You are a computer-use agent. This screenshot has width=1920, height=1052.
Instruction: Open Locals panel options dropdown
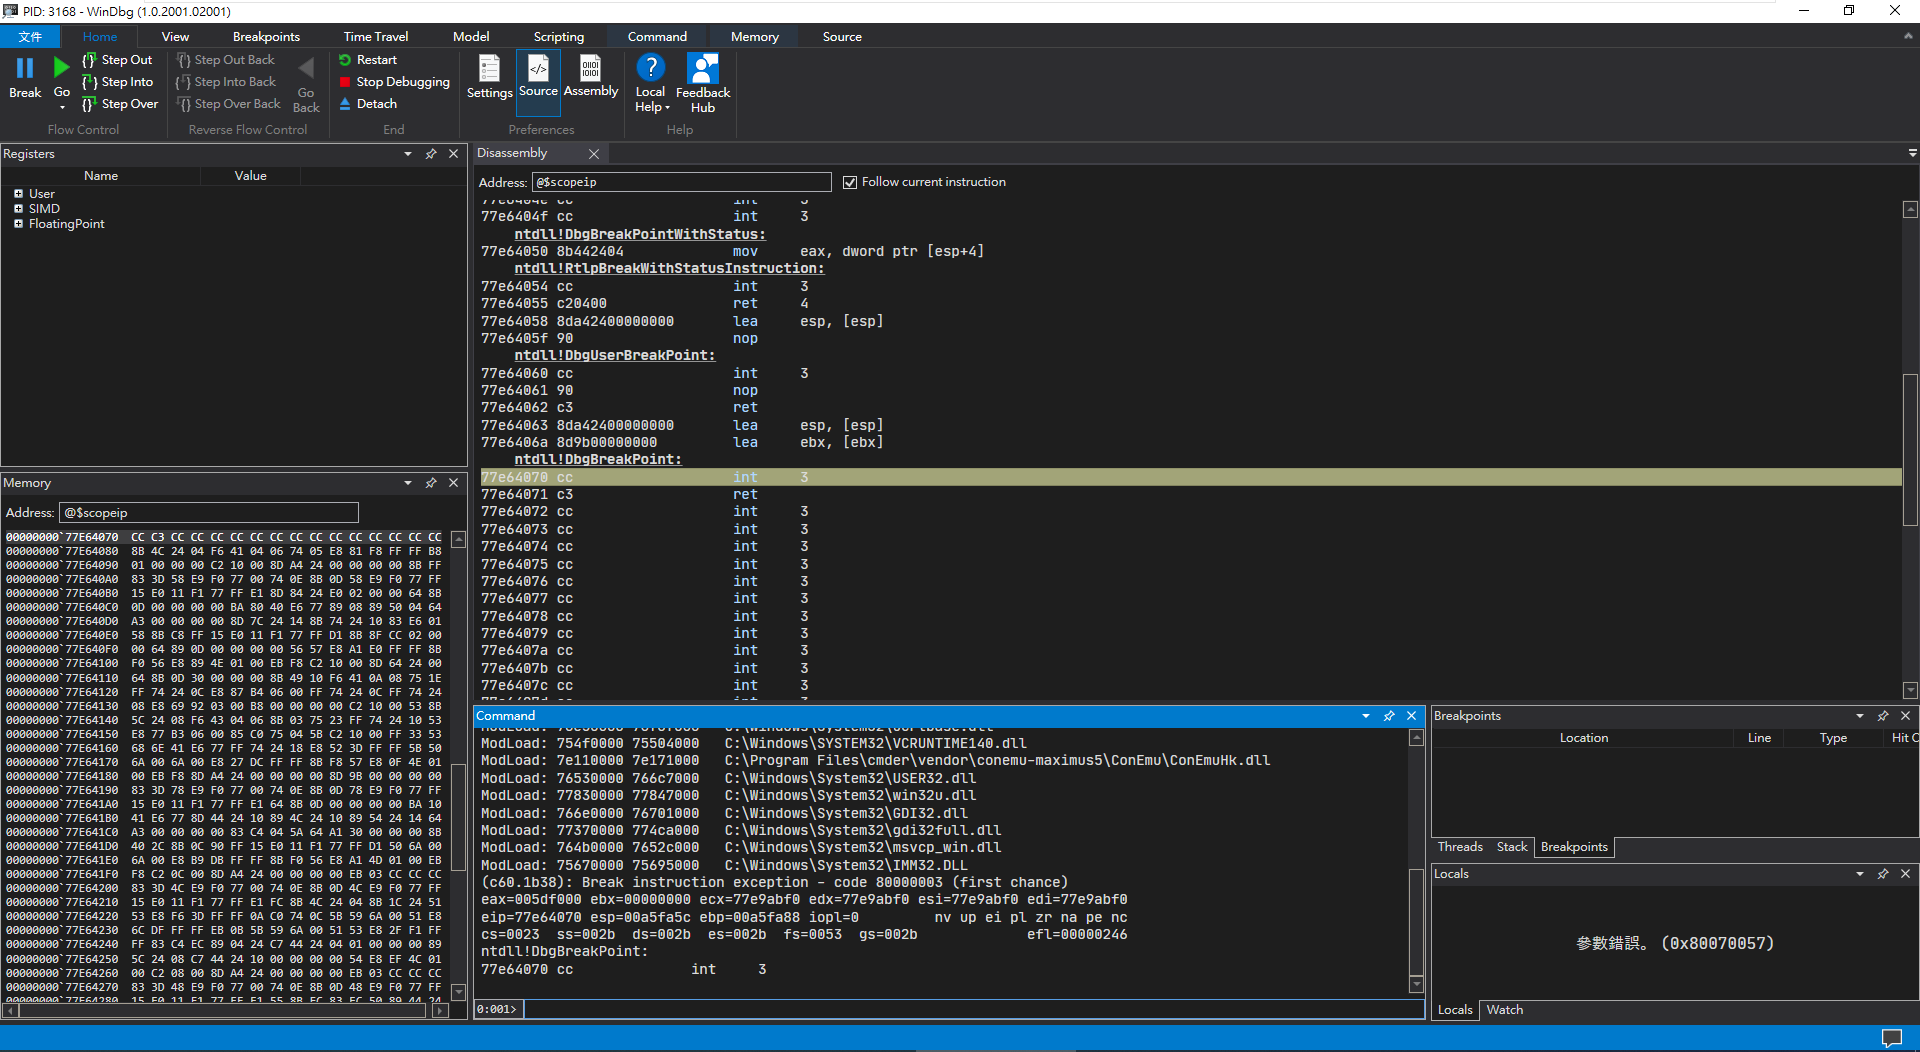[1860, 874]
